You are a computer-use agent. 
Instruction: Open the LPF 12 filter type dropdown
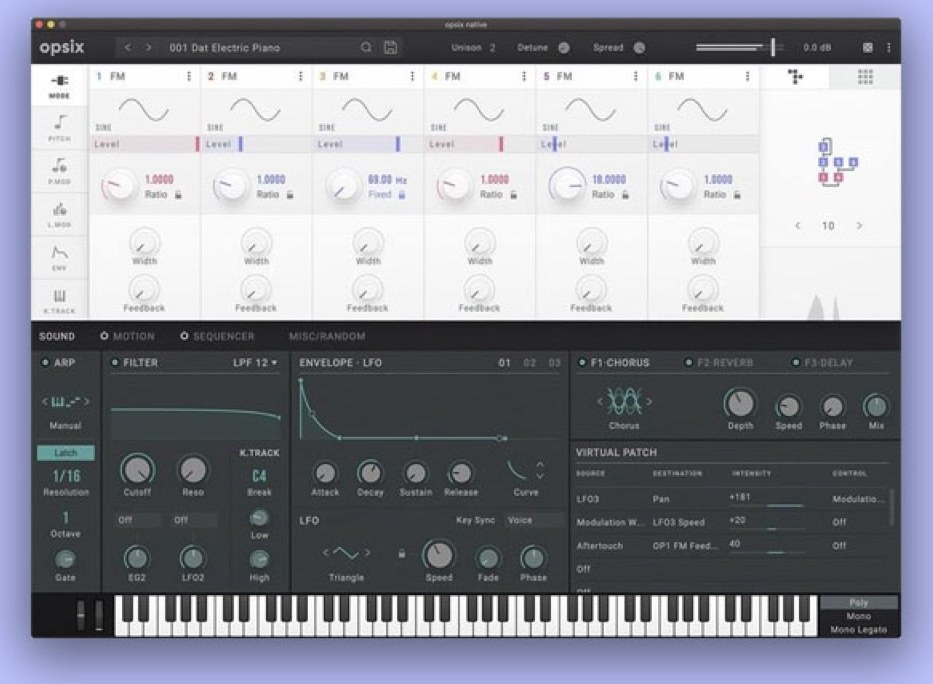coord(255,362)
